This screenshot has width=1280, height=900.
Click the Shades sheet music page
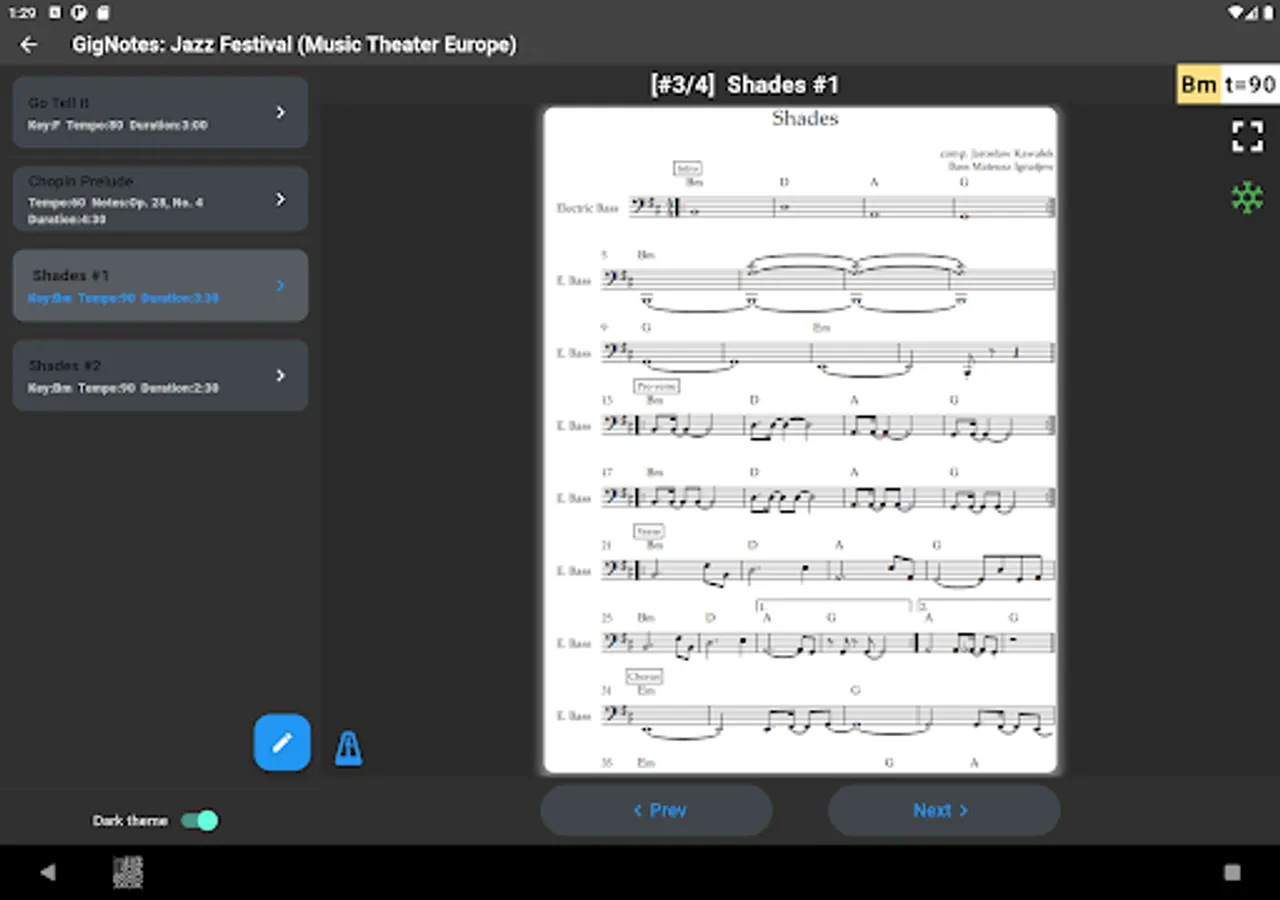[x=800, y=440]
